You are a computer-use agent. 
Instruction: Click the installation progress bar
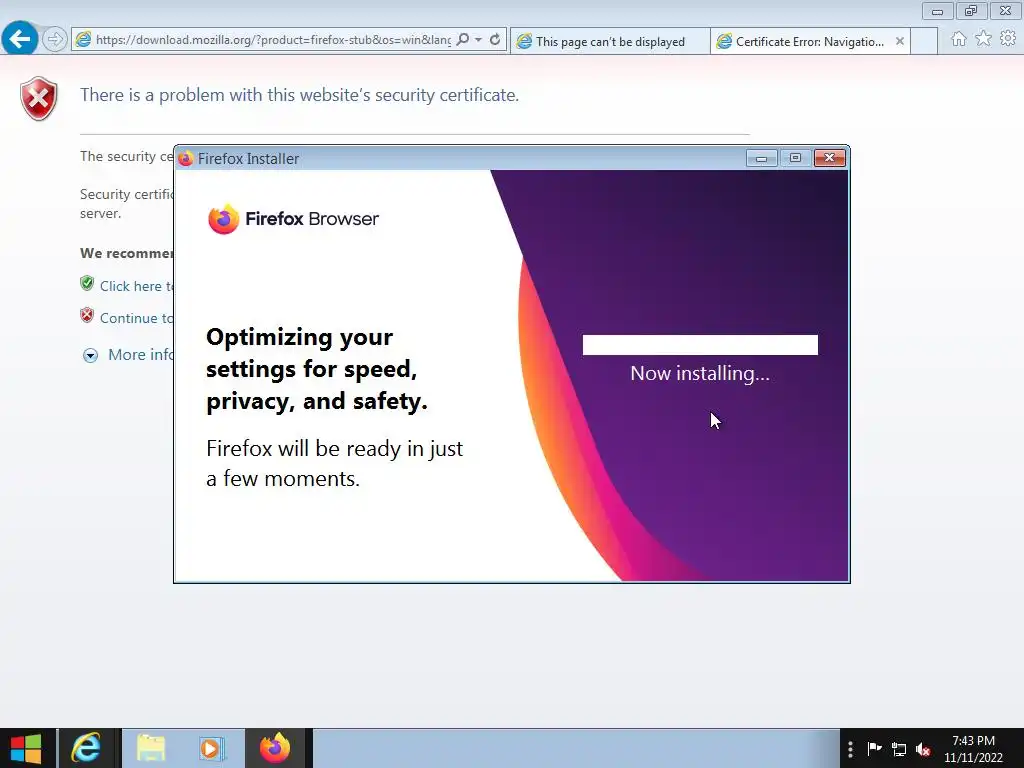tap(700, 345)
